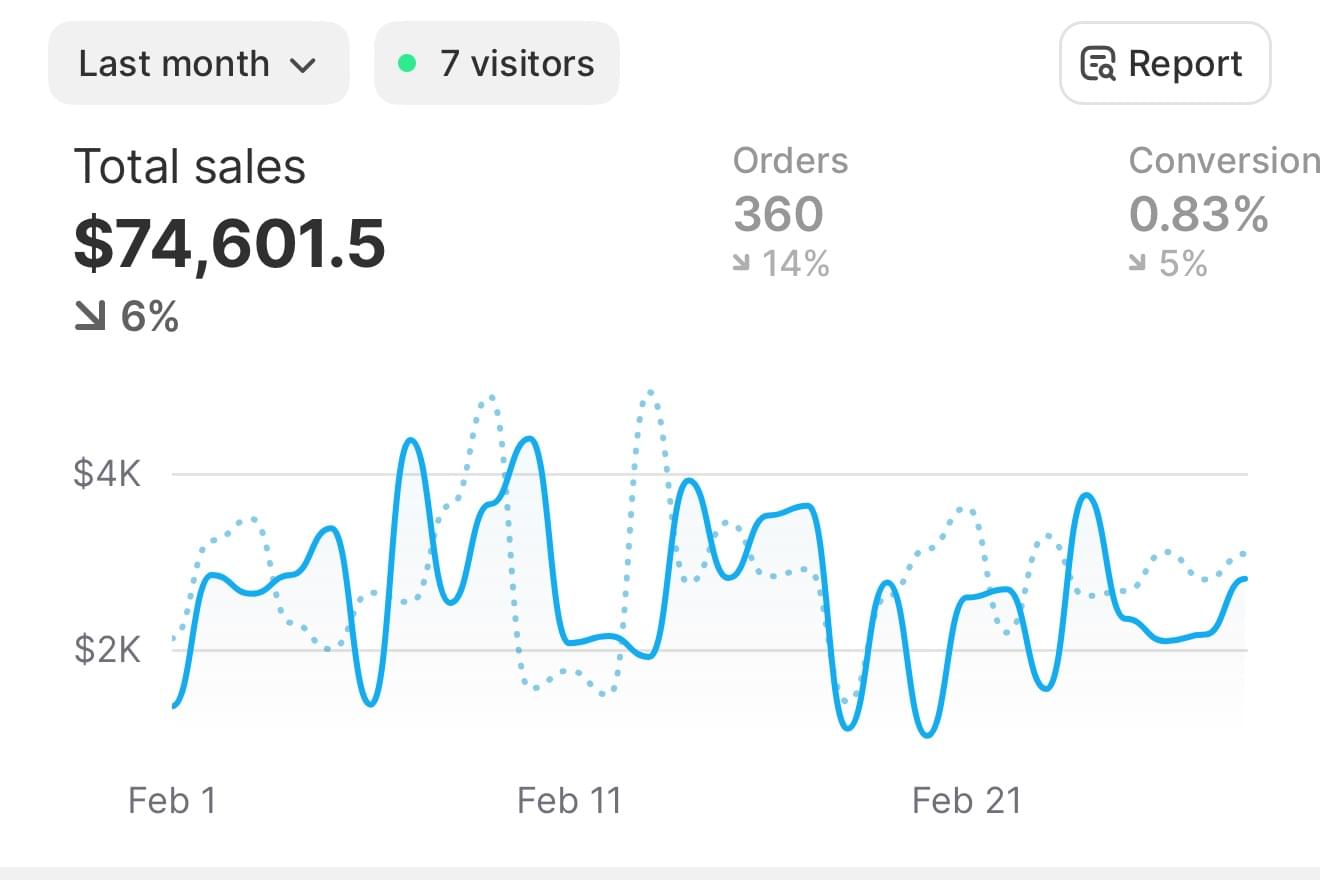Click the $4K gridline label

pyautogui.click(x=107, y=473)
